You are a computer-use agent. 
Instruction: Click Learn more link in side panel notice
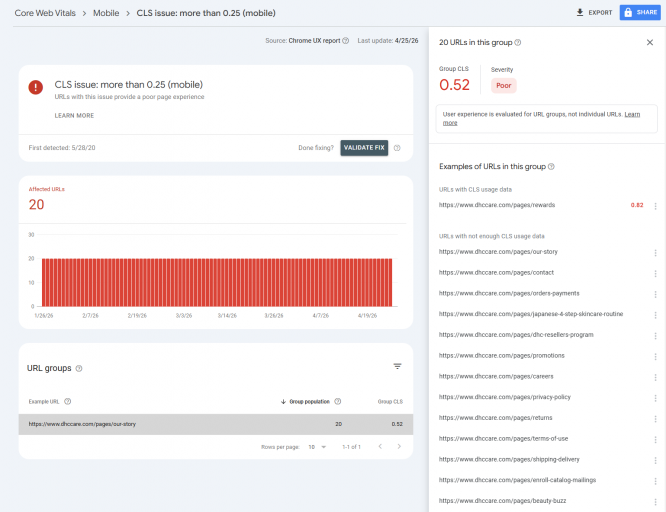click(632, 115)
